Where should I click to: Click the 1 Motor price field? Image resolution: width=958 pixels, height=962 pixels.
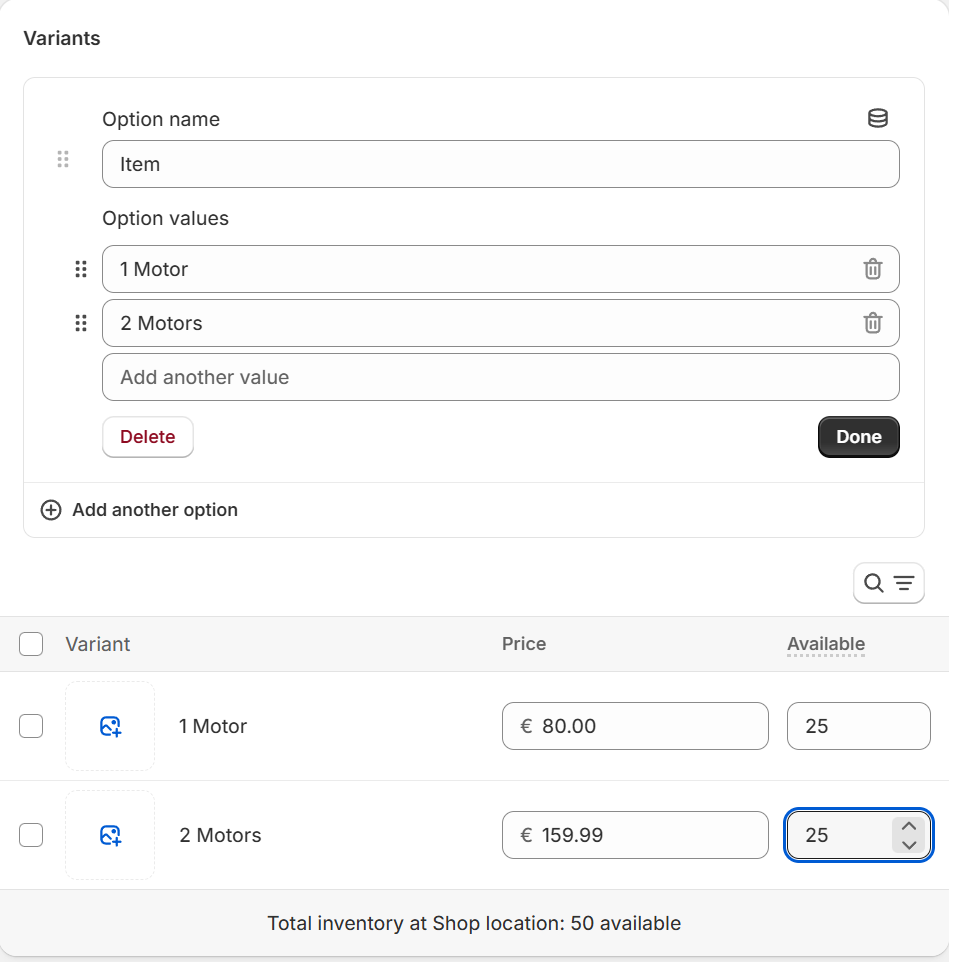click(x=635, y=726)
